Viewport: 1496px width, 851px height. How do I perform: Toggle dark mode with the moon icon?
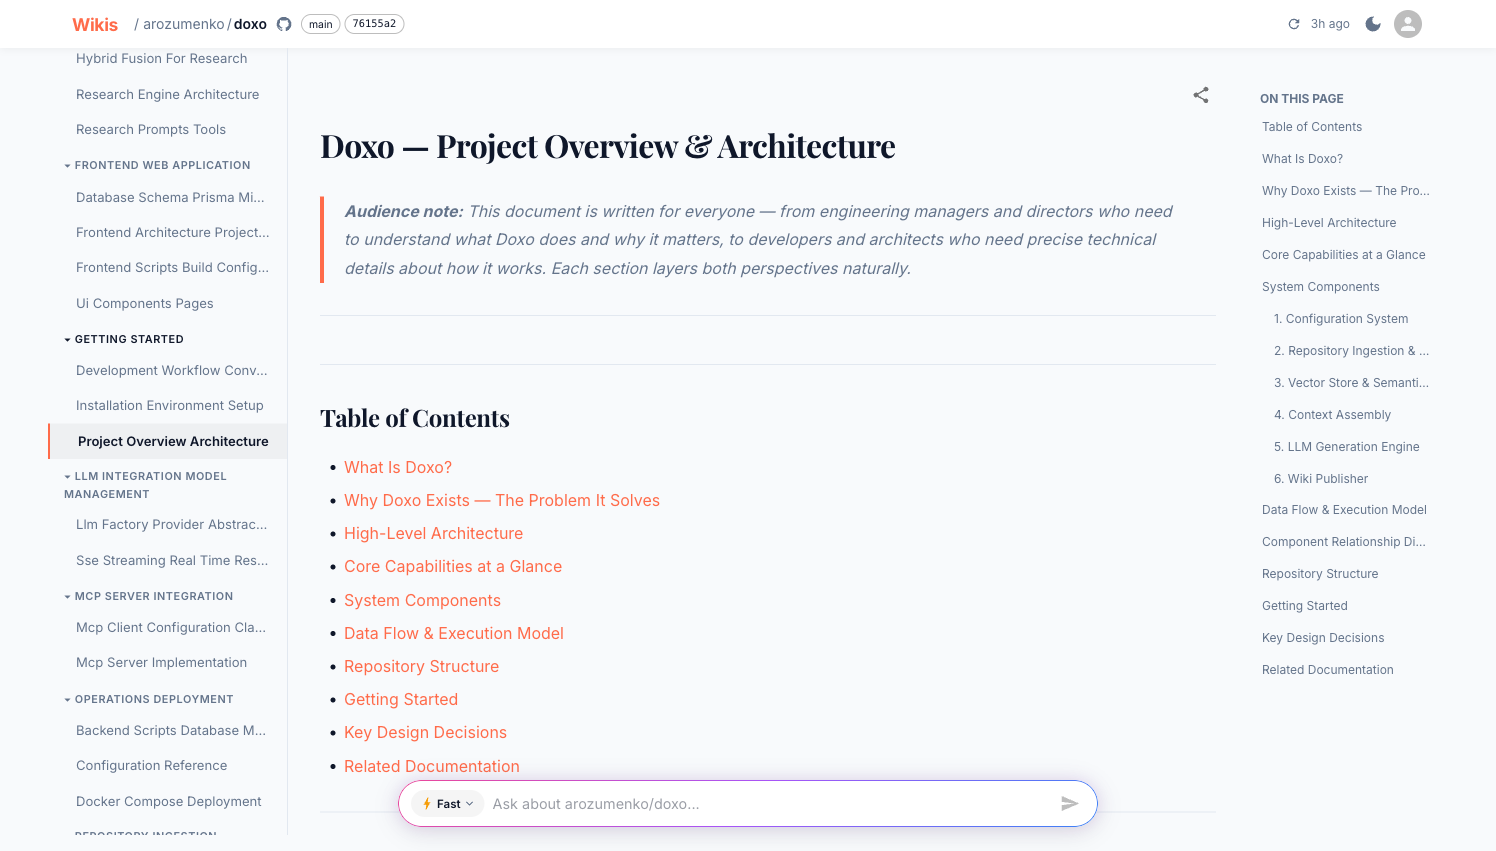click(1373, 23)
